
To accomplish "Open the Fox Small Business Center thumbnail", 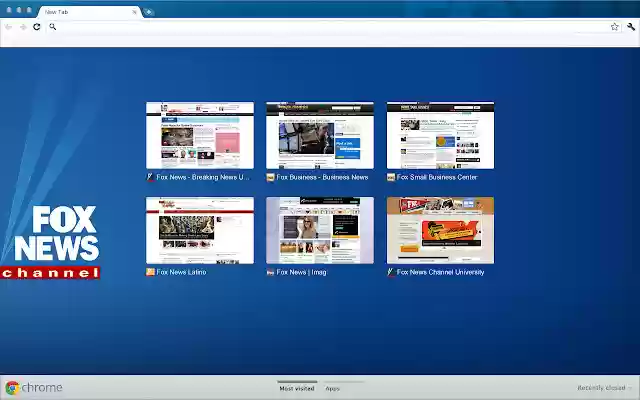I will point(440,136).
